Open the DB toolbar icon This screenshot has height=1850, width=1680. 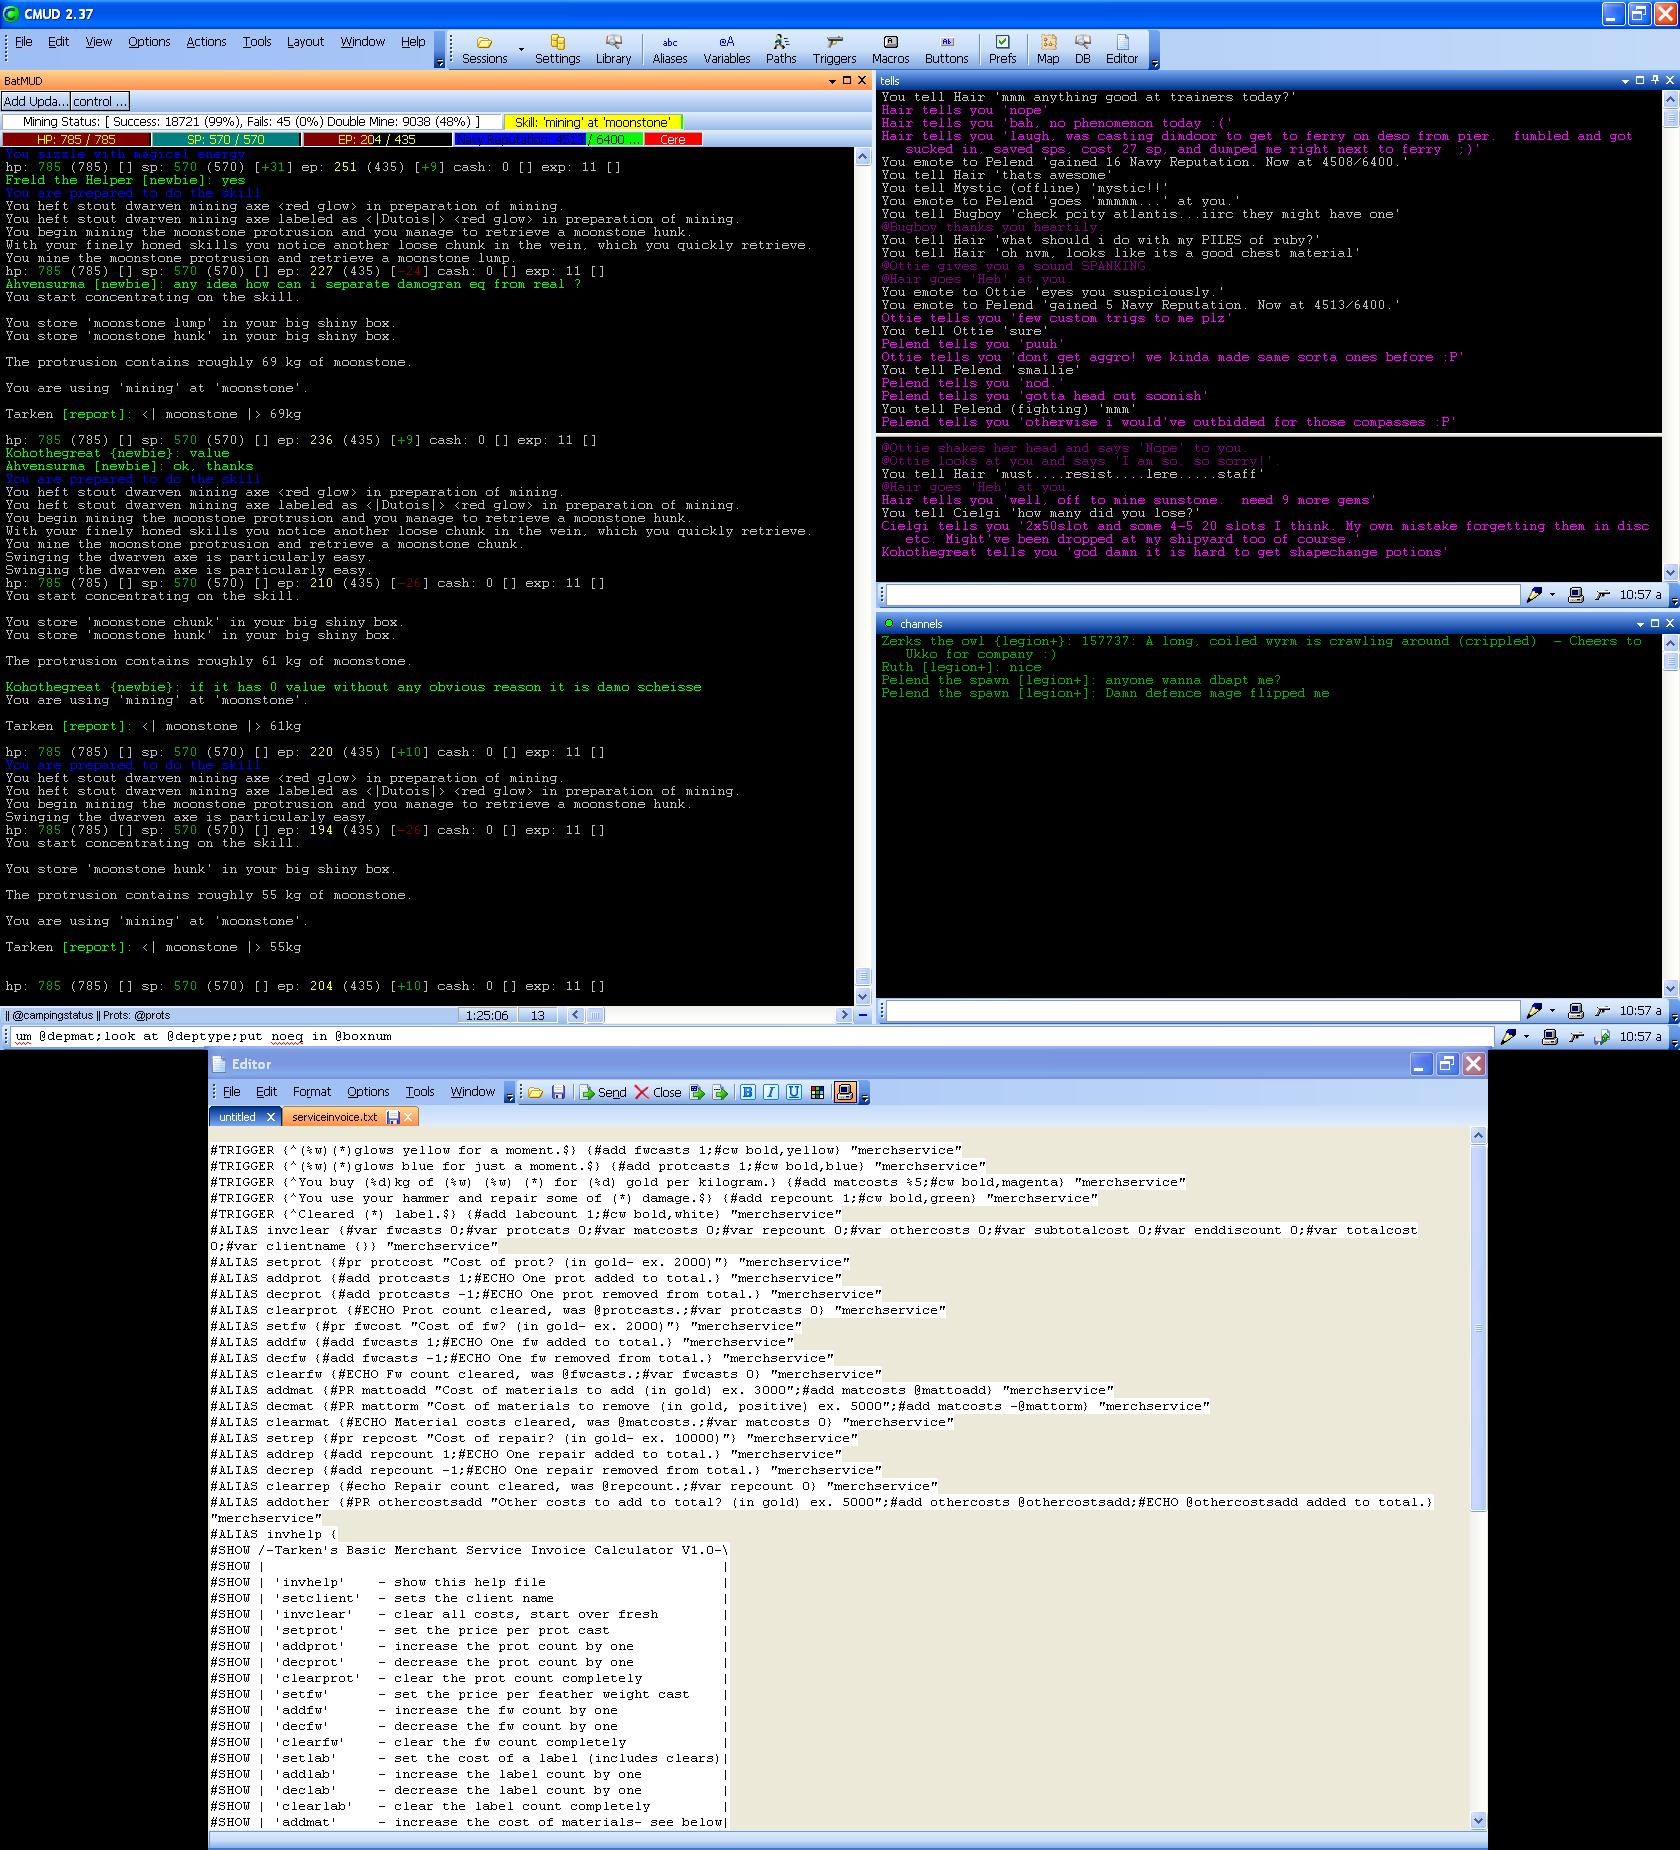(1083, 49)
